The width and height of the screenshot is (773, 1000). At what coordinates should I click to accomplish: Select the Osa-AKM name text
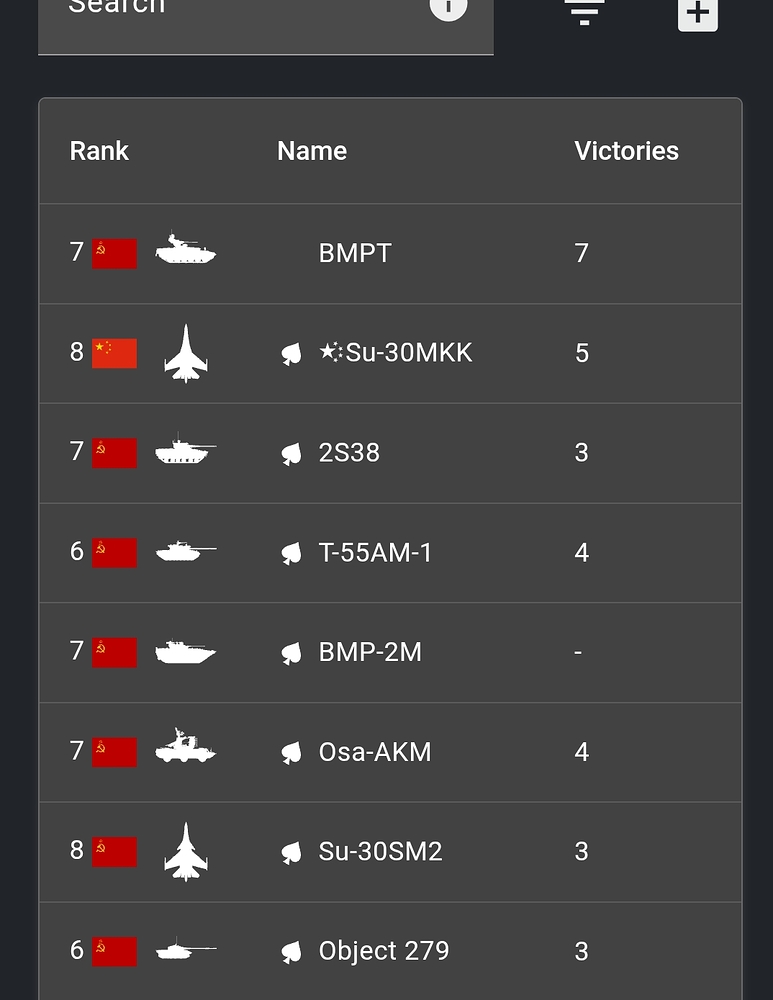(x=375, y=752)
